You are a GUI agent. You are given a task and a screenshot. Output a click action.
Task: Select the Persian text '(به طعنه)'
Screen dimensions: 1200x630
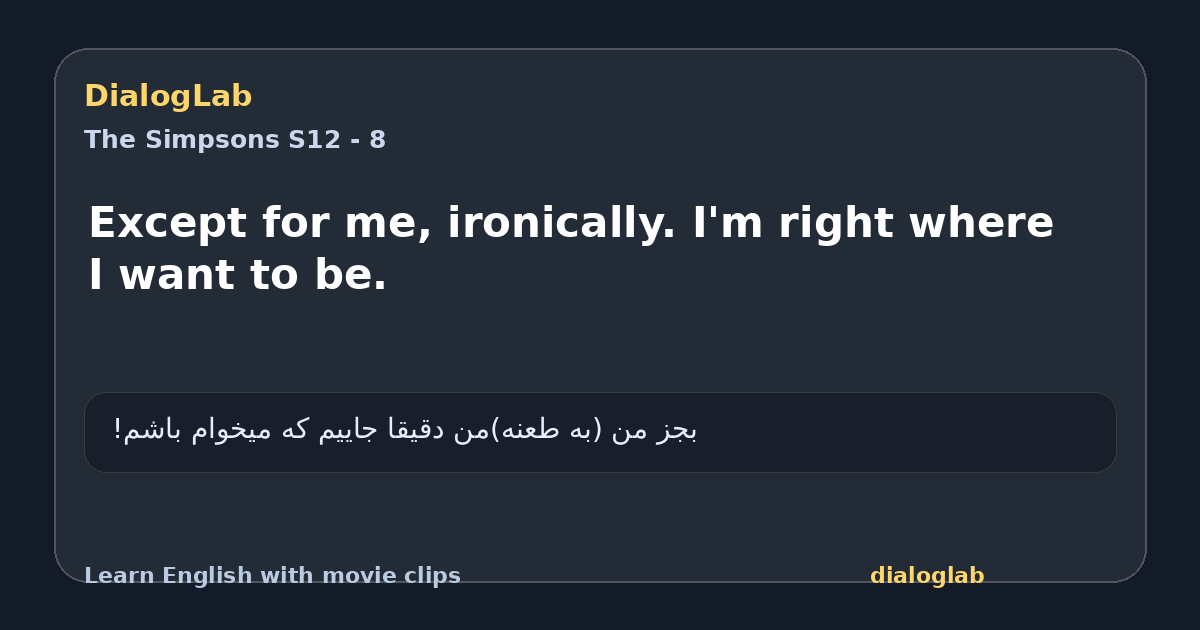point(548,430)
